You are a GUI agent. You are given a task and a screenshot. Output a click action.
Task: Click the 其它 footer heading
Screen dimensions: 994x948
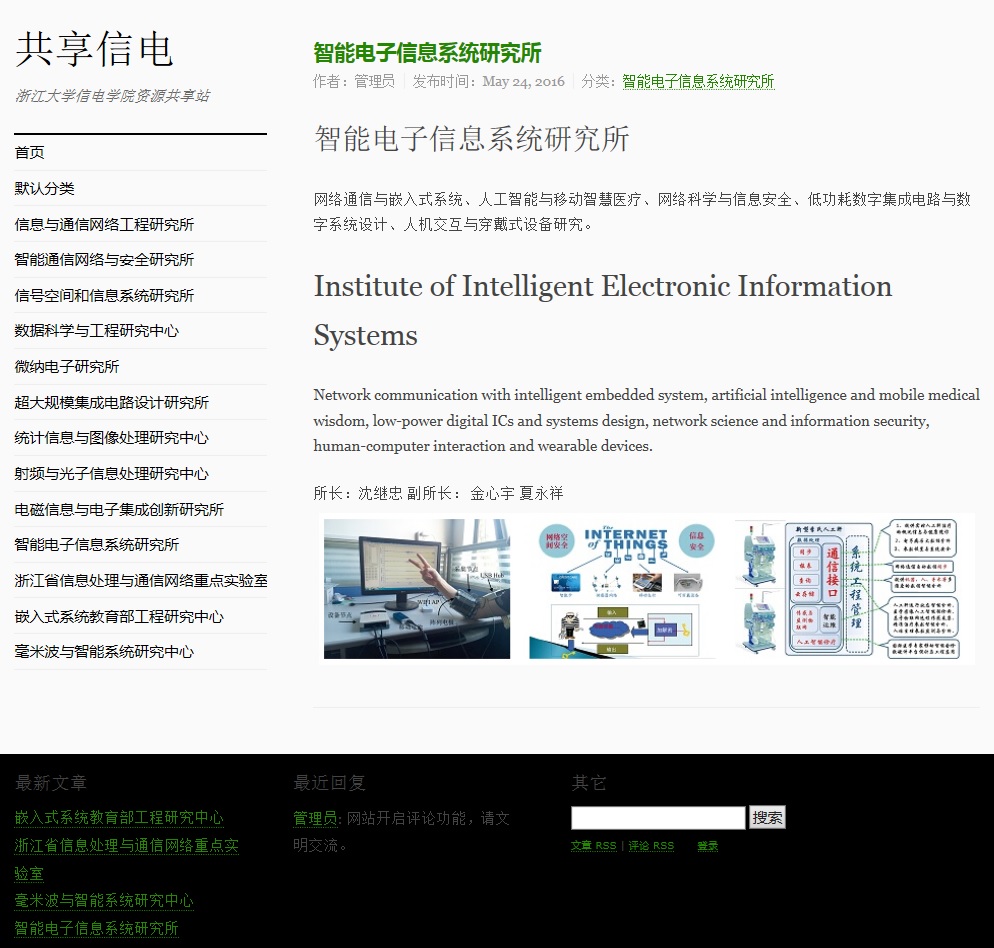click(589, 783)
